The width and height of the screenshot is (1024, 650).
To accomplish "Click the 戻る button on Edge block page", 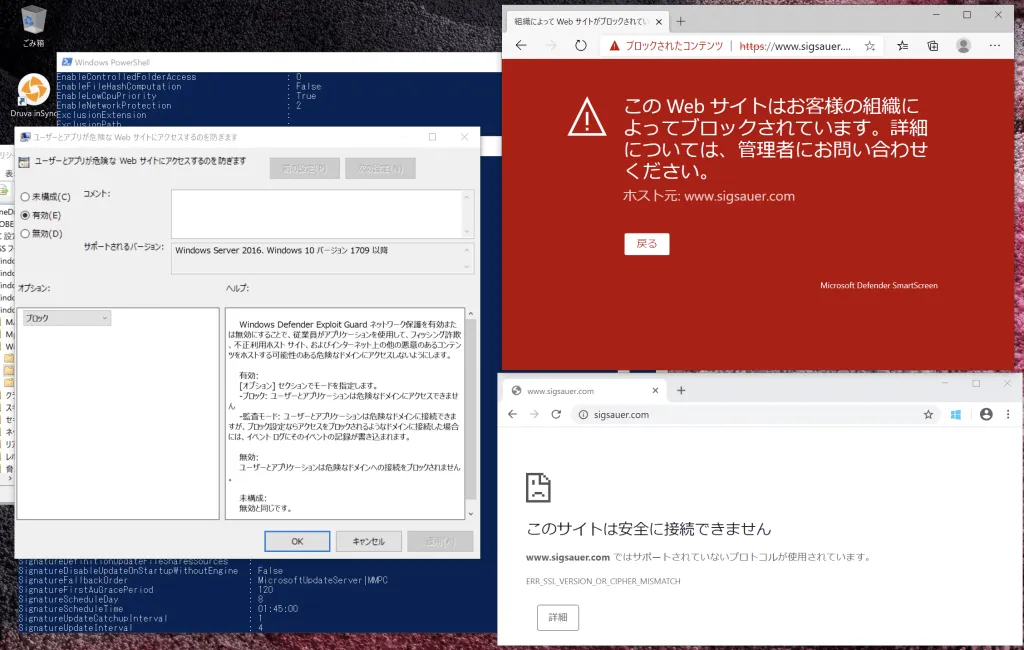I will click(647, 244).
